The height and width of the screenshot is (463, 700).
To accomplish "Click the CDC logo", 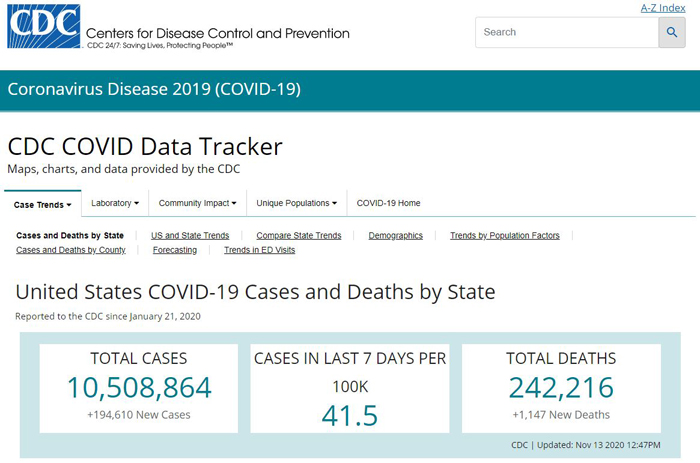I will click(44, 26).
